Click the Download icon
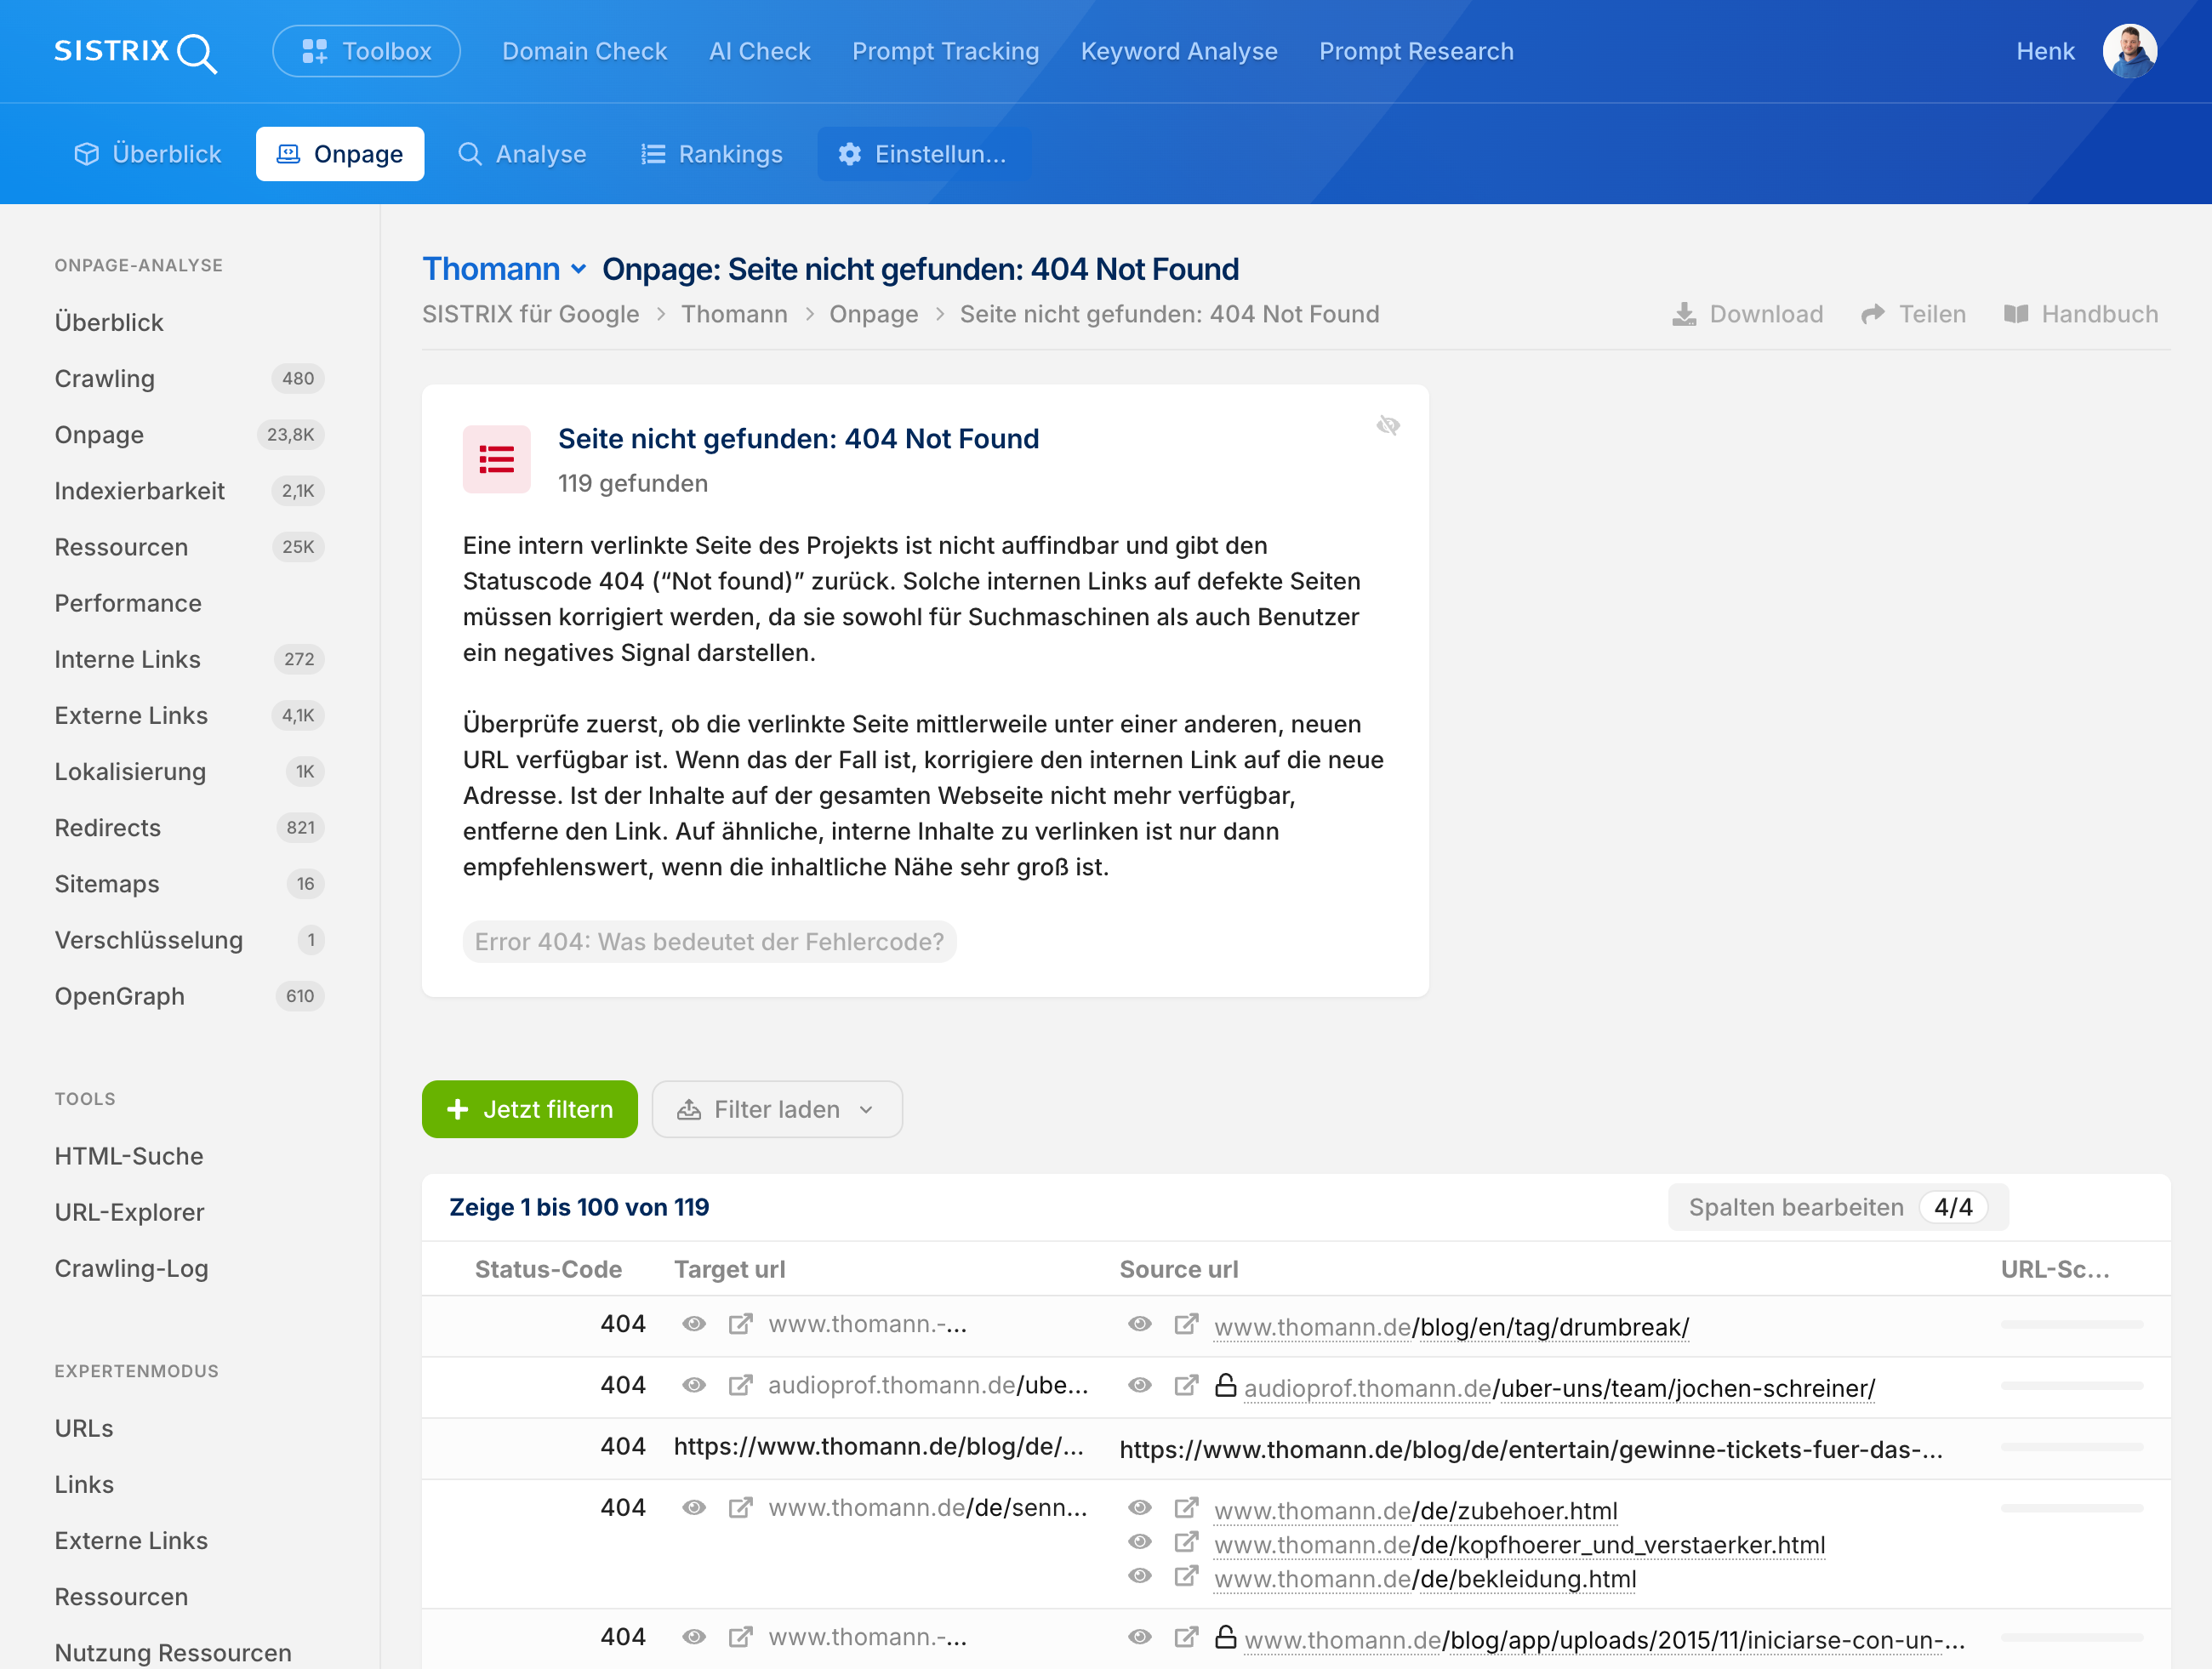The height and width of the screenshot is (1669, 2212). pyautogui.click(x=1684, y=314)
